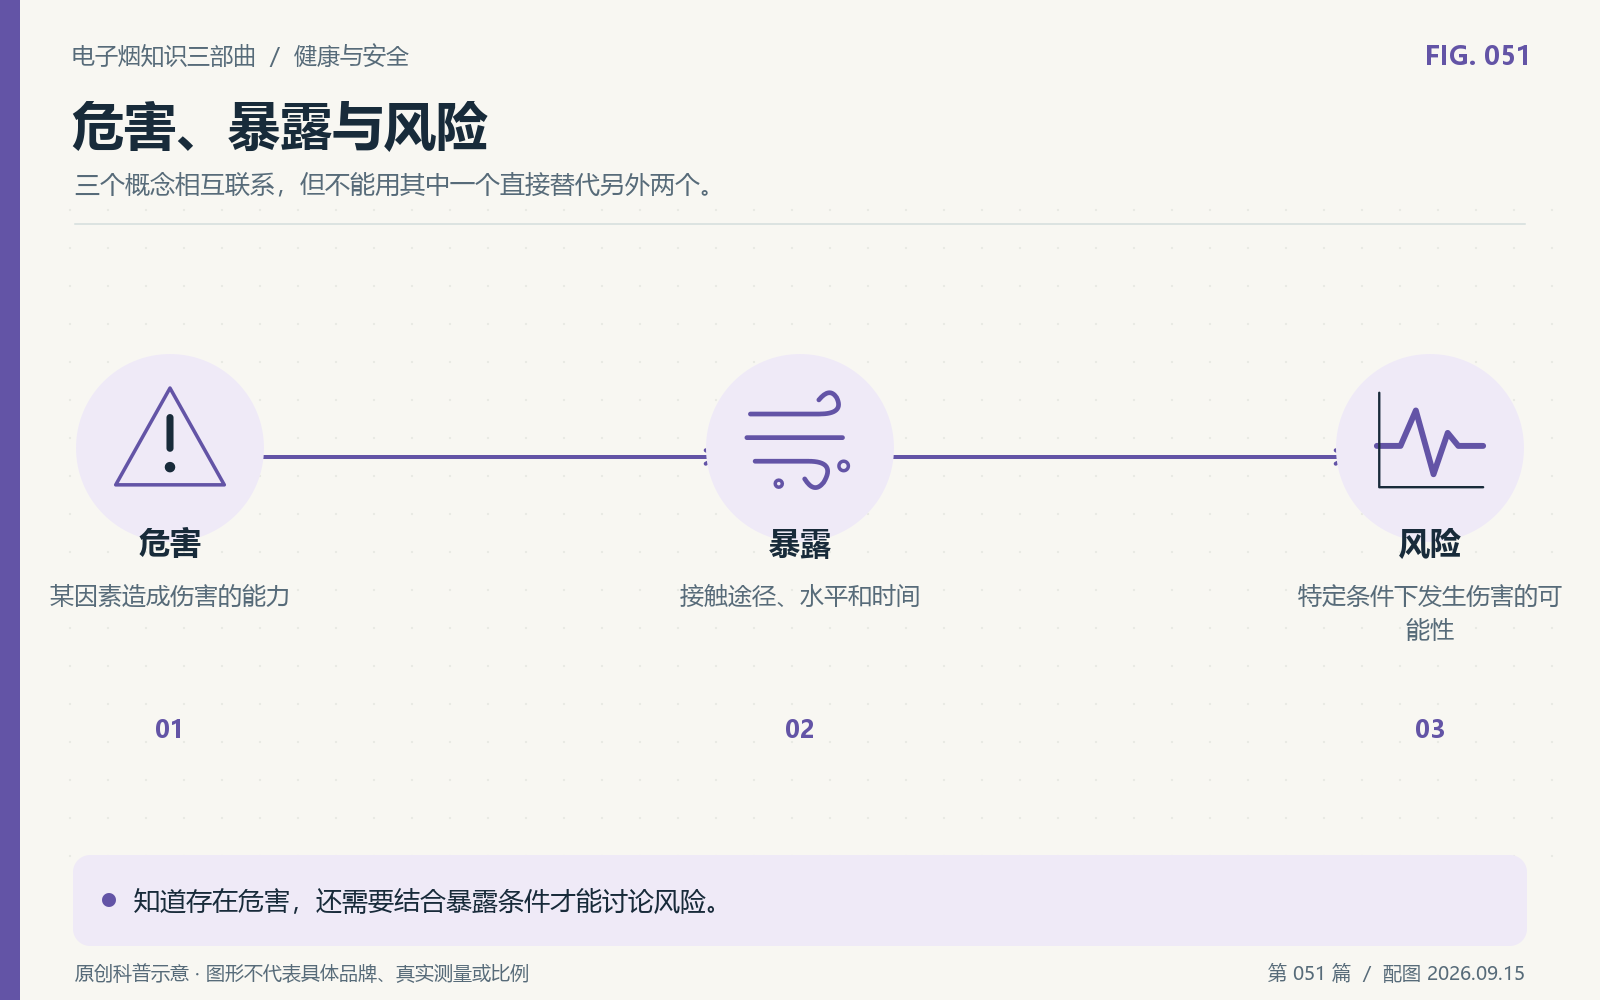This screenshot has width=1600, height=1000.
Task: Select the title 危害、暴露与风险
Action: (x=280, y=127)
